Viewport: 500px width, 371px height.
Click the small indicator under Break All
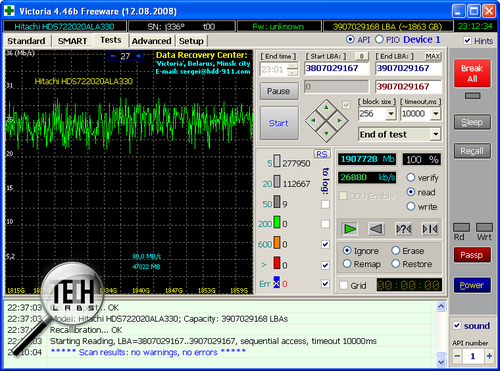(x=472, y=96)
